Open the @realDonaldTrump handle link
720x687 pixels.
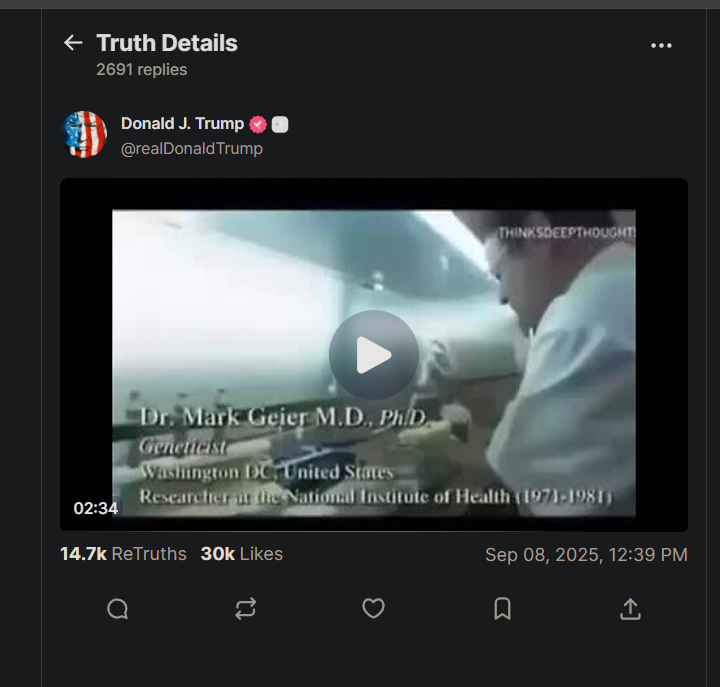pos(191,148)
